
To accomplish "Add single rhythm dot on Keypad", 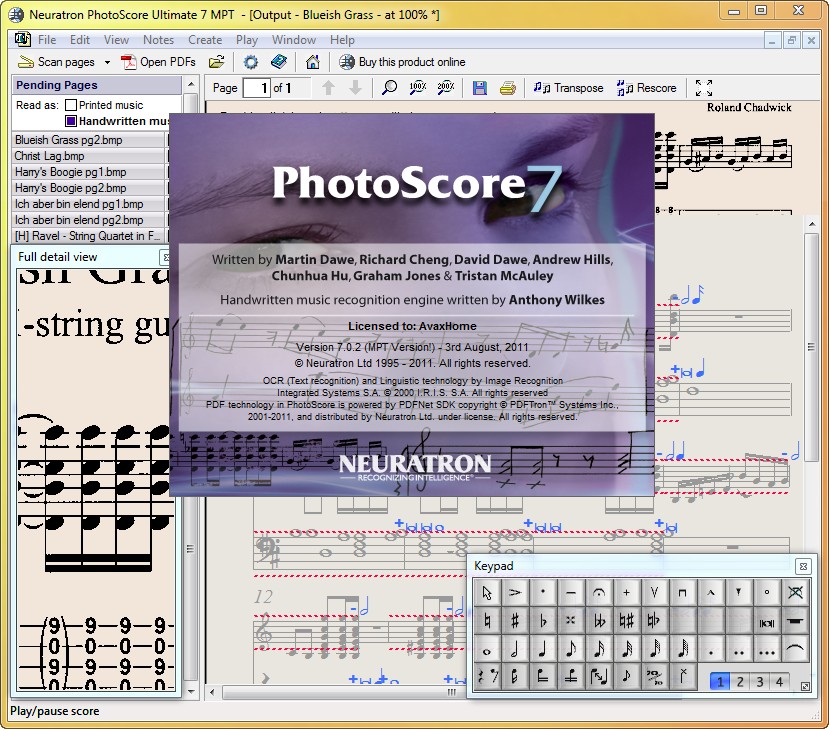I will tap(711, 649).
